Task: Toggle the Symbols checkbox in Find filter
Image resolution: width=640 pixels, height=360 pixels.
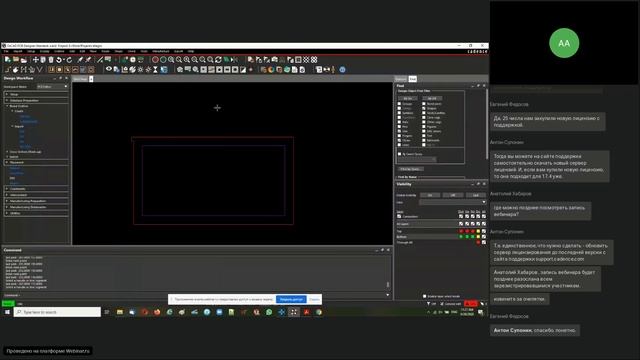Action: click(x=399, y=113)
